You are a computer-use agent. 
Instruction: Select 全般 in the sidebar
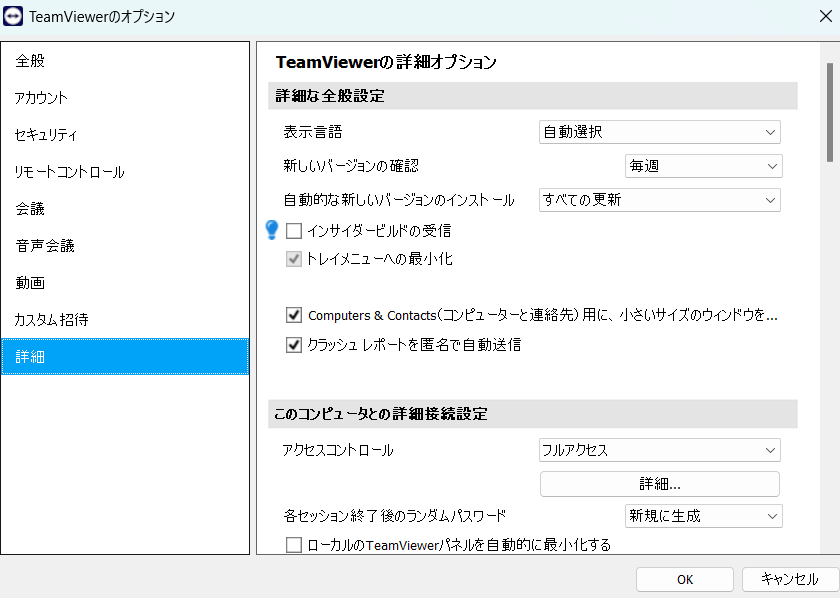click(x=125, y=61)
